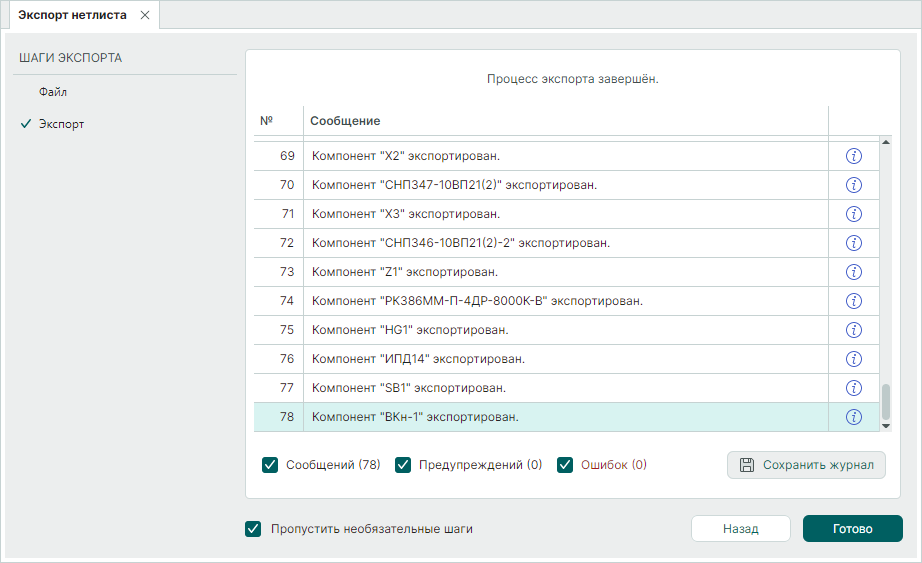The height and width of the screenshot is (563, 922).
Task: Click the "Готово" button
Action: [852, 529]
